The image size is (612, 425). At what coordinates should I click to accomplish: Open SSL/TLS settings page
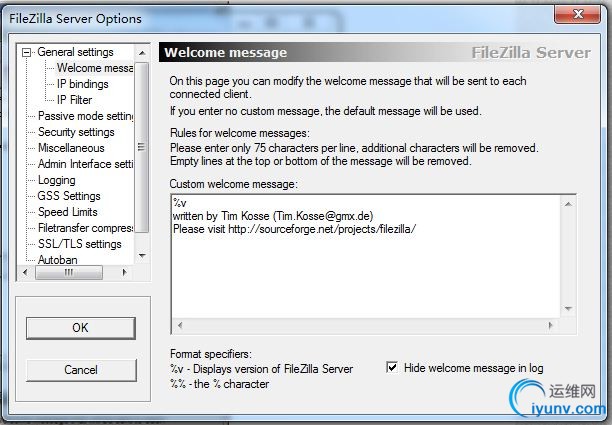point(80,244)
